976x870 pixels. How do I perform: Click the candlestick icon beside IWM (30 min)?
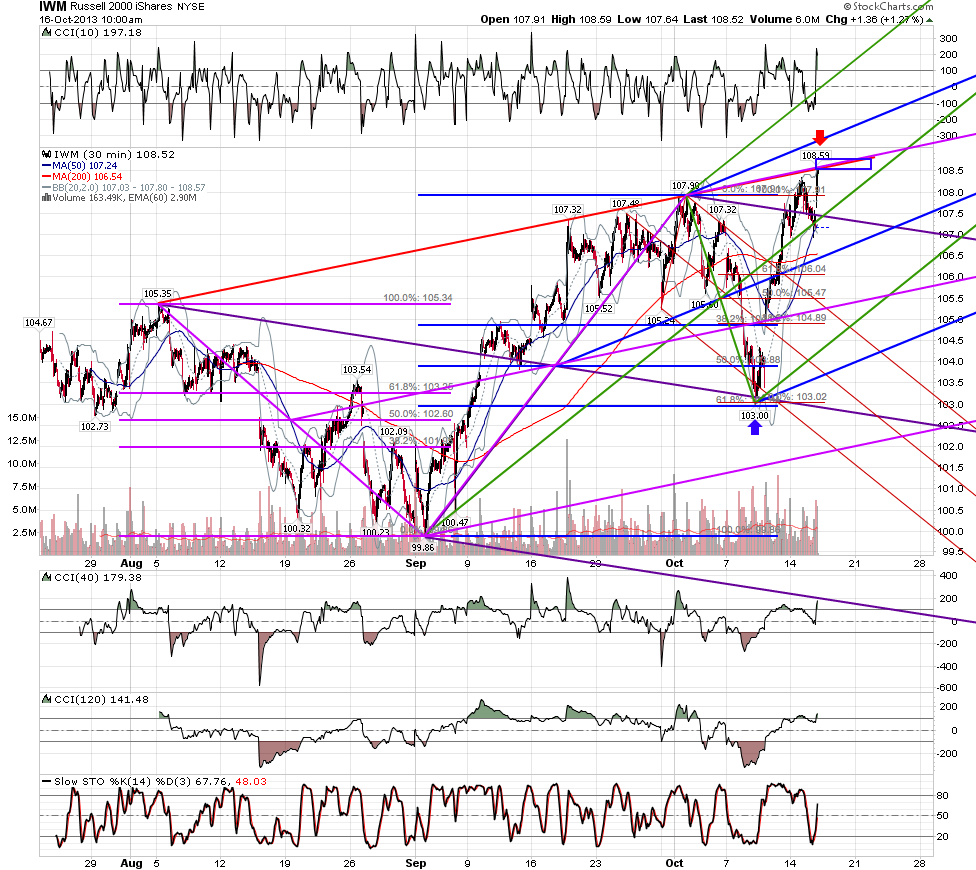point(46,154)
